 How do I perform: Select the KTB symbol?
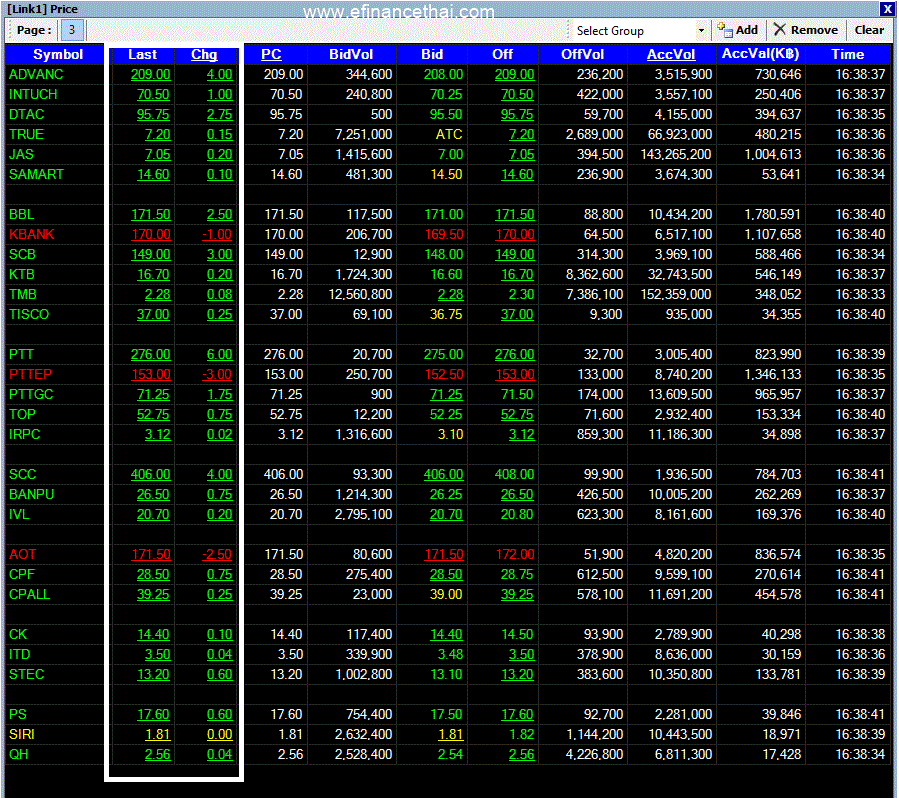[x=22, y=275]
